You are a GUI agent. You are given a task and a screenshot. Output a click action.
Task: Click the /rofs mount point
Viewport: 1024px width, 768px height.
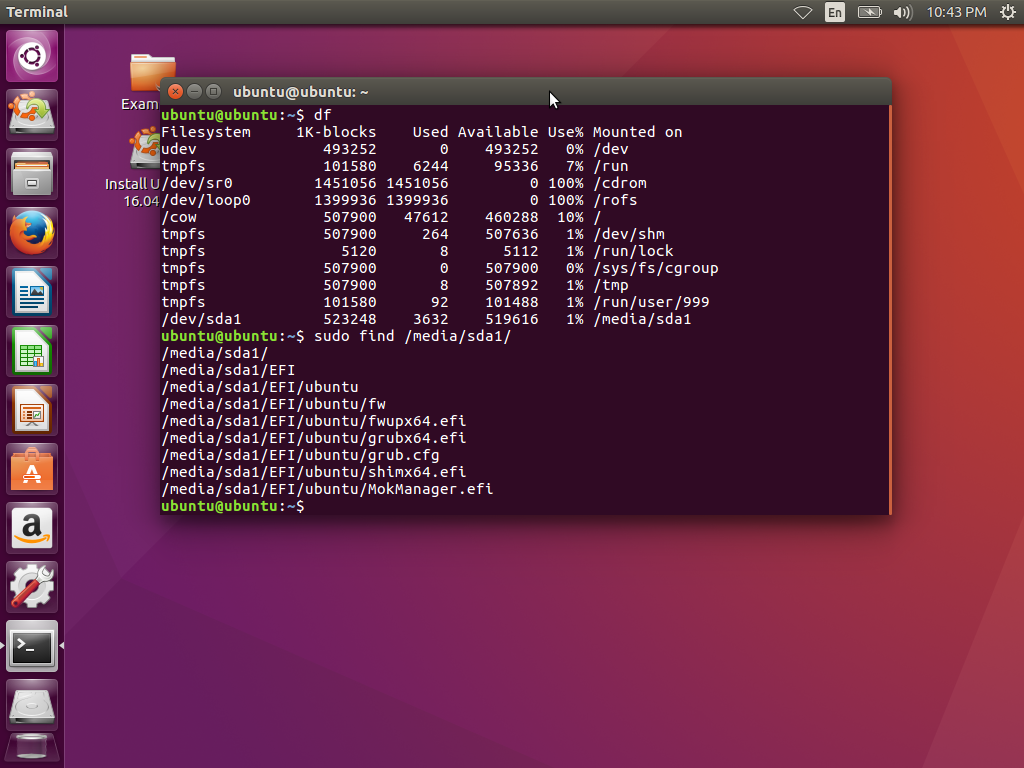pyautogui.click(x=615, y=200)
